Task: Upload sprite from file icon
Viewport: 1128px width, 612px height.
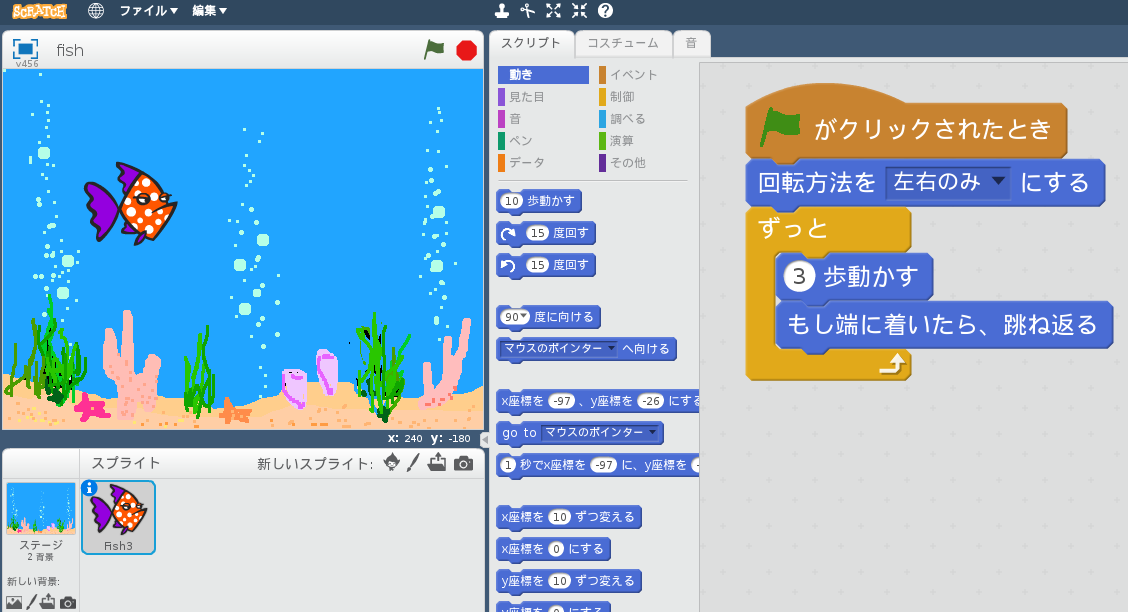Action: tap(437, 462)
